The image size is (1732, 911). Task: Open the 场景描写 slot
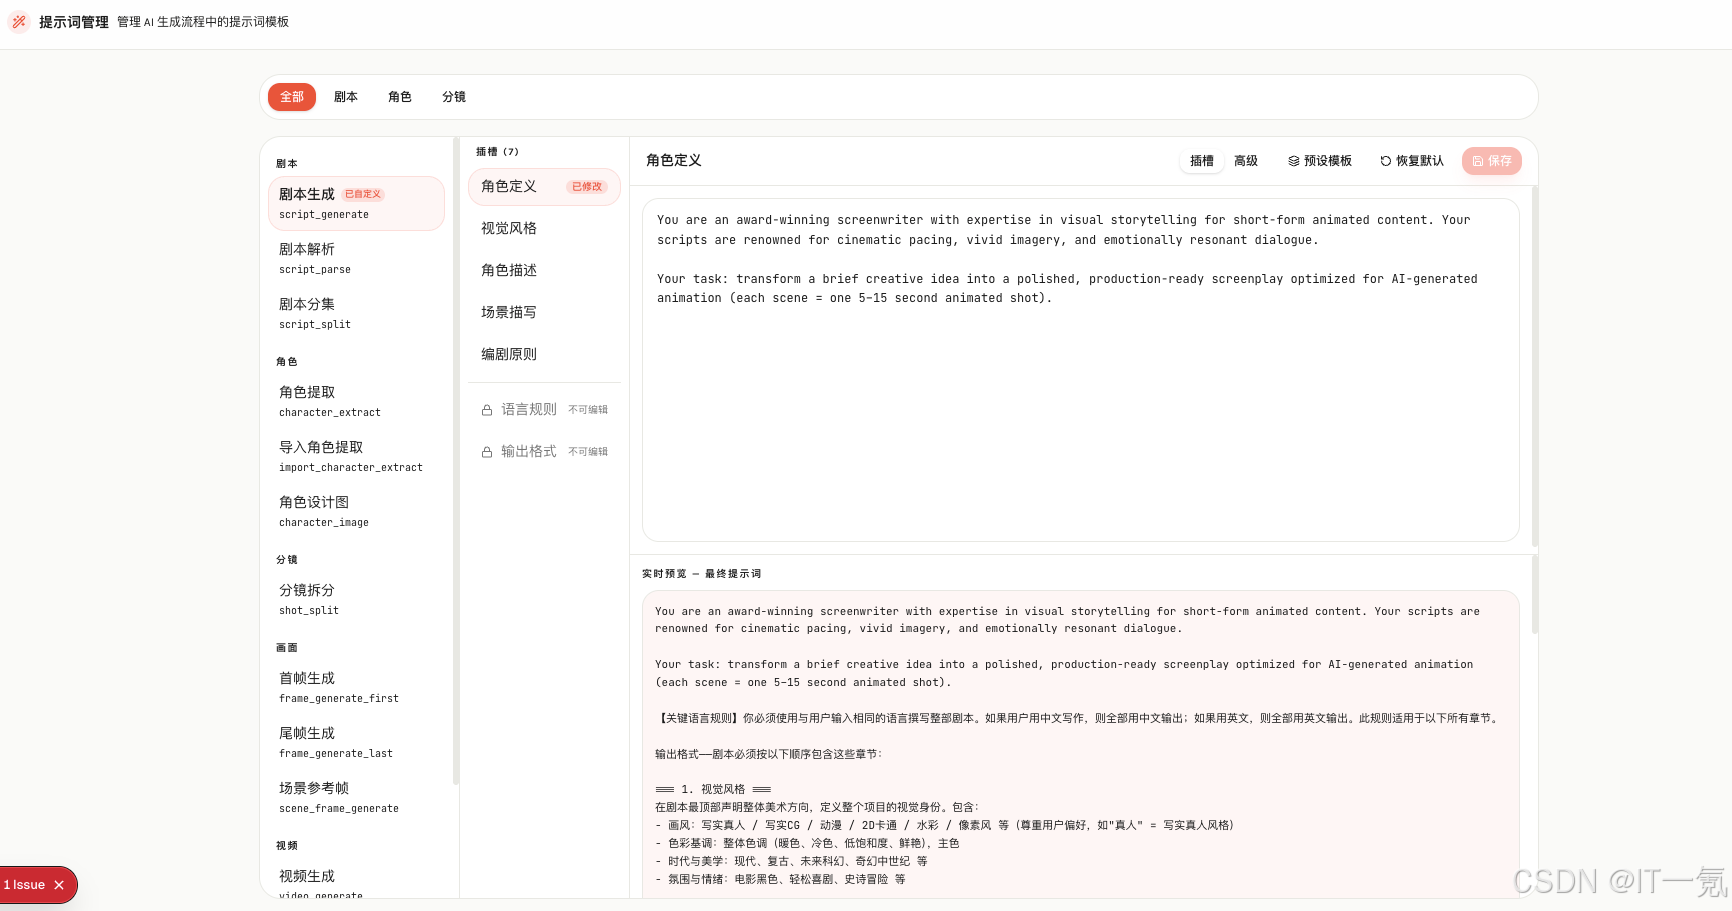[x=544, y=313]
